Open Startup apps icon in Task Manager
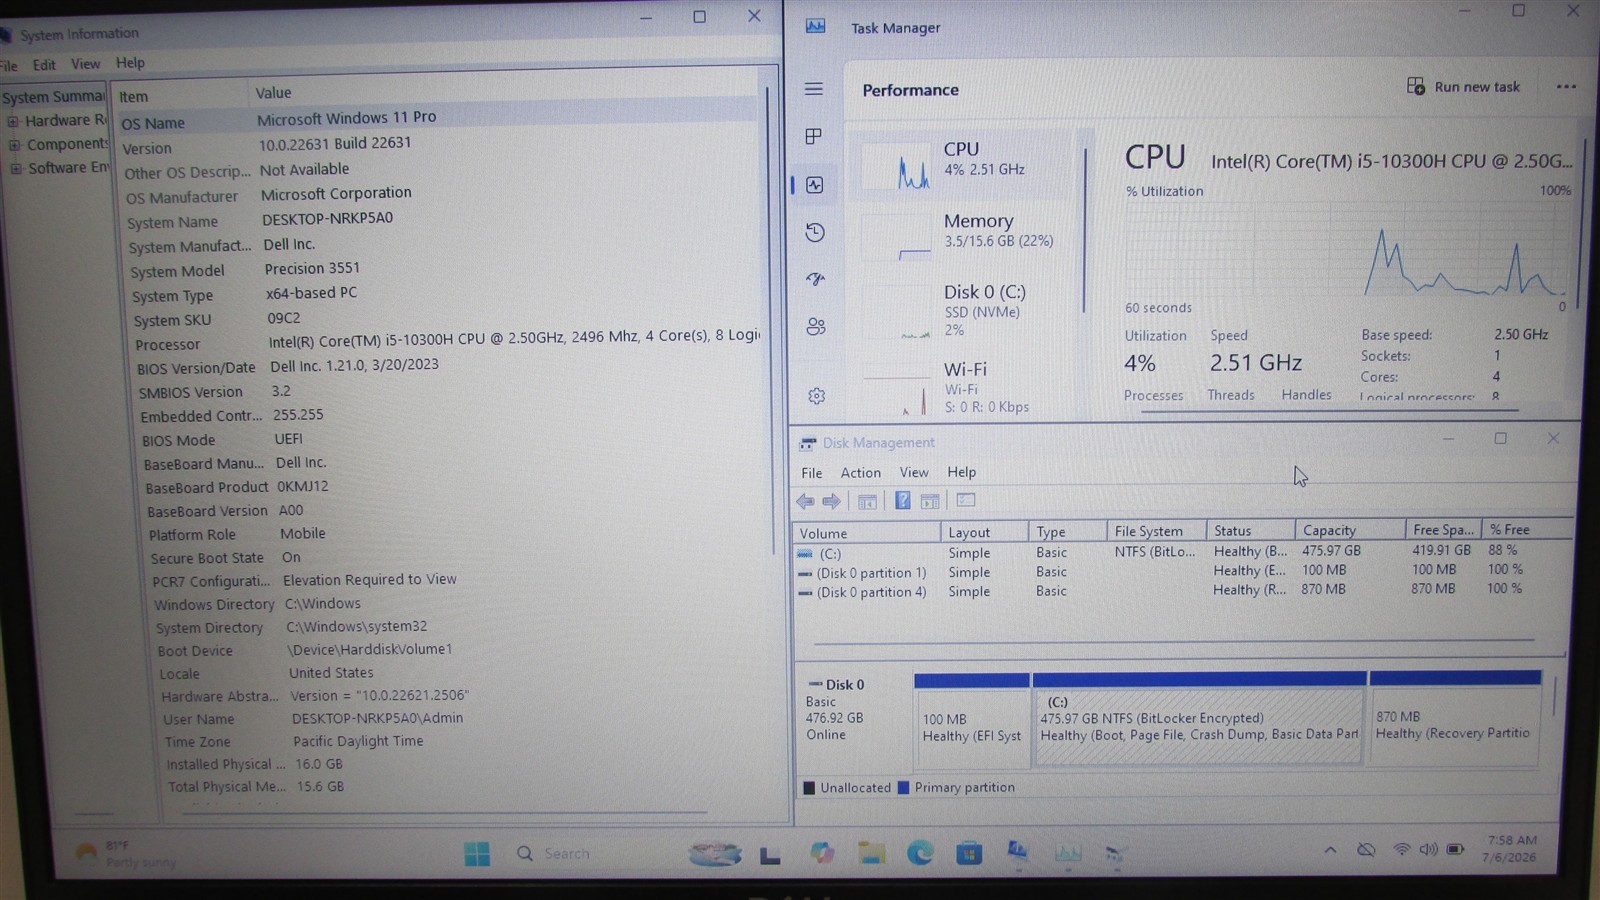Viewport: 1600px width, 900px height. coord(815,280)
